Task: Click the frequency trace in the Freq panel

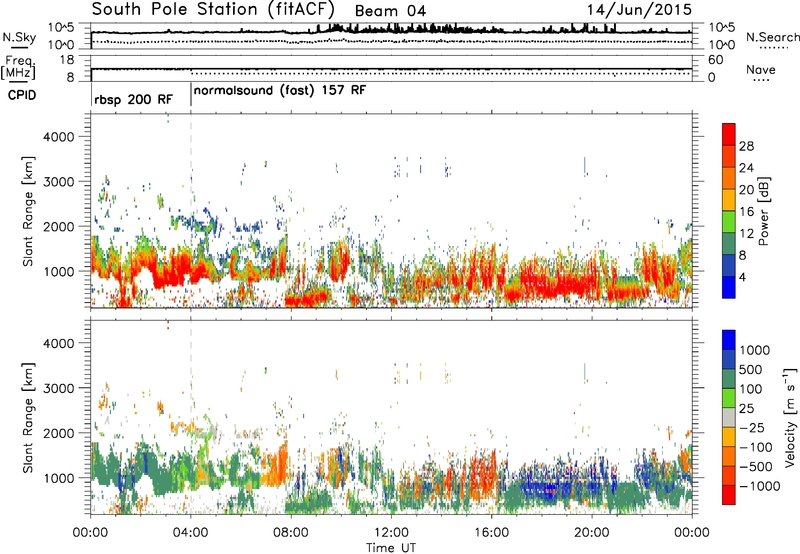Action: (x=391, y=69)
